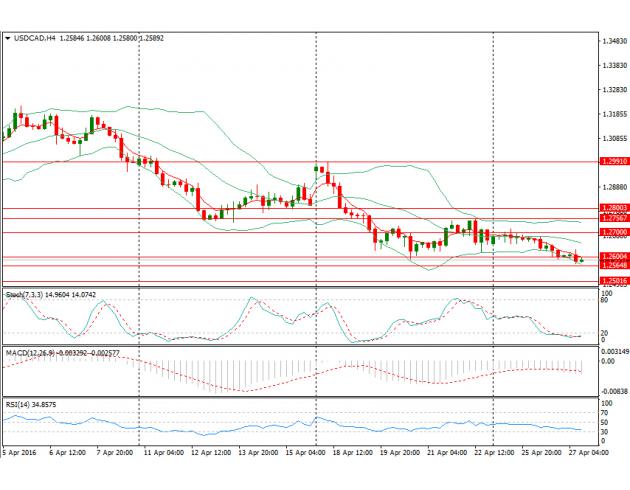
Task: Click the USDCAD,H4 chart title text
Action: point(35,39)
